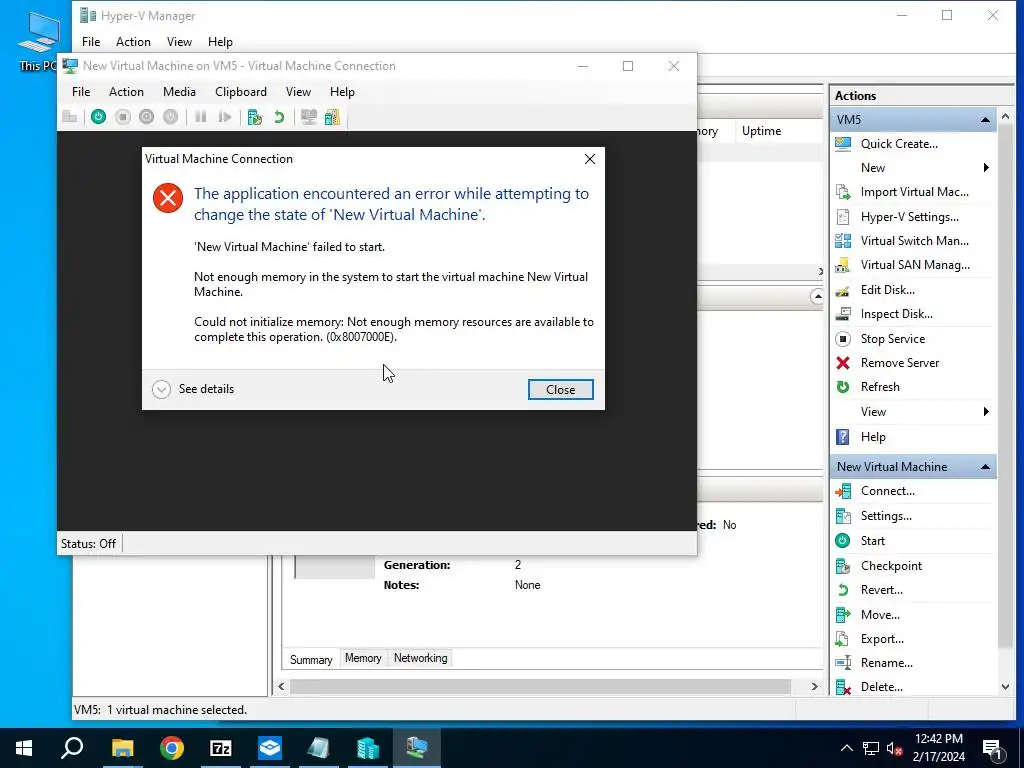The image size is (1024, 768).
Task: Switch to the Networking tab
Action: [421, 658]
